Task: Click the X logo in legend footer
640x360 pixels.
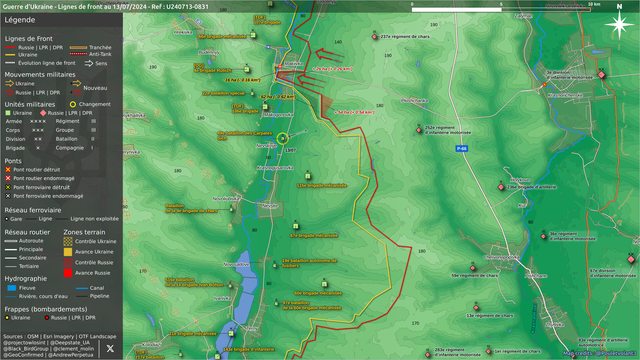Action: pos(110,348)
